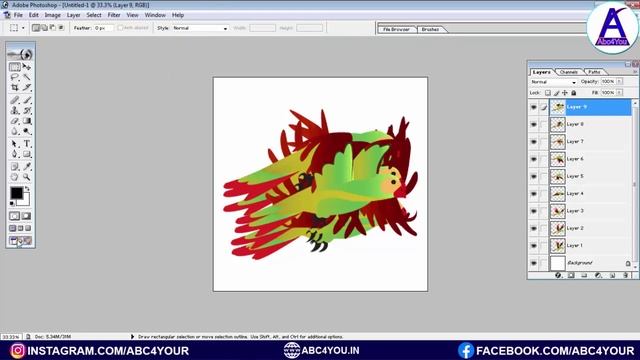Click Create new set folder icon

pos(584,276)
